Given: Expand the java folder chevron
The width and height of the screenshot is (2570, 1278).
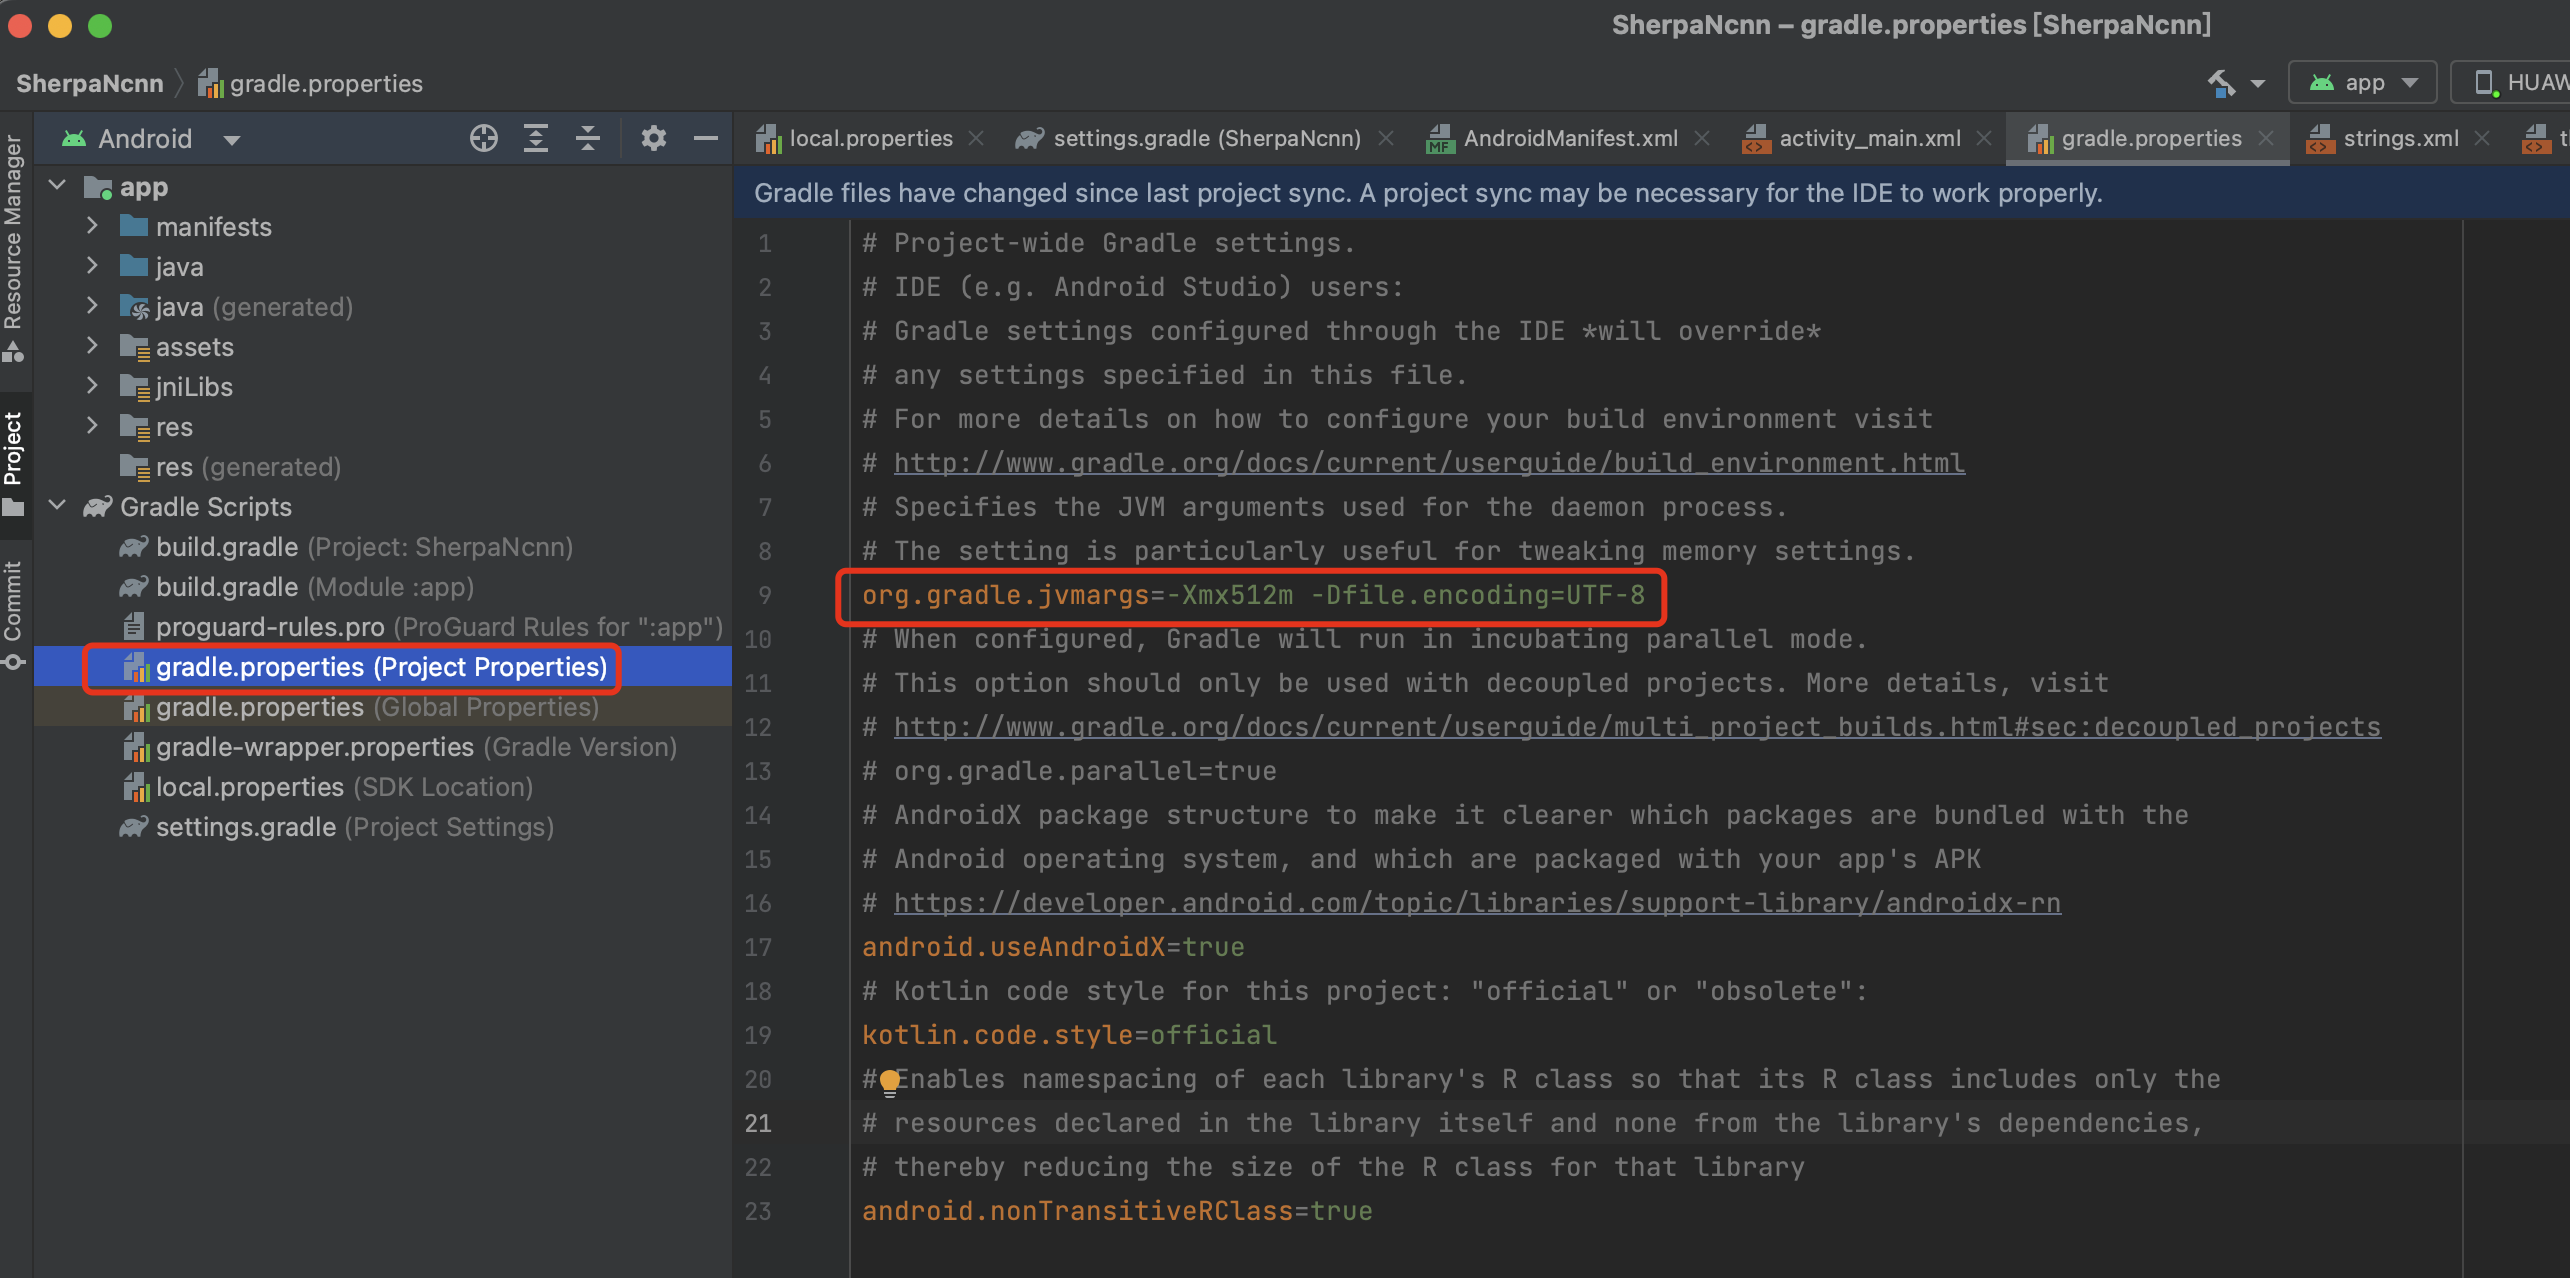Looking at the screenshot, I should pos(92,266).
